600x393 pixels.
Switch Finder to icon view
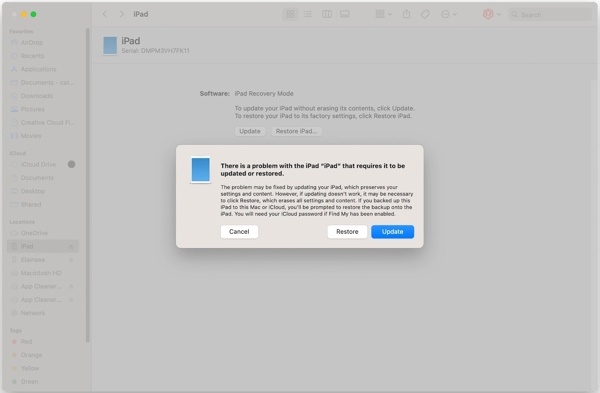point(290,14)
